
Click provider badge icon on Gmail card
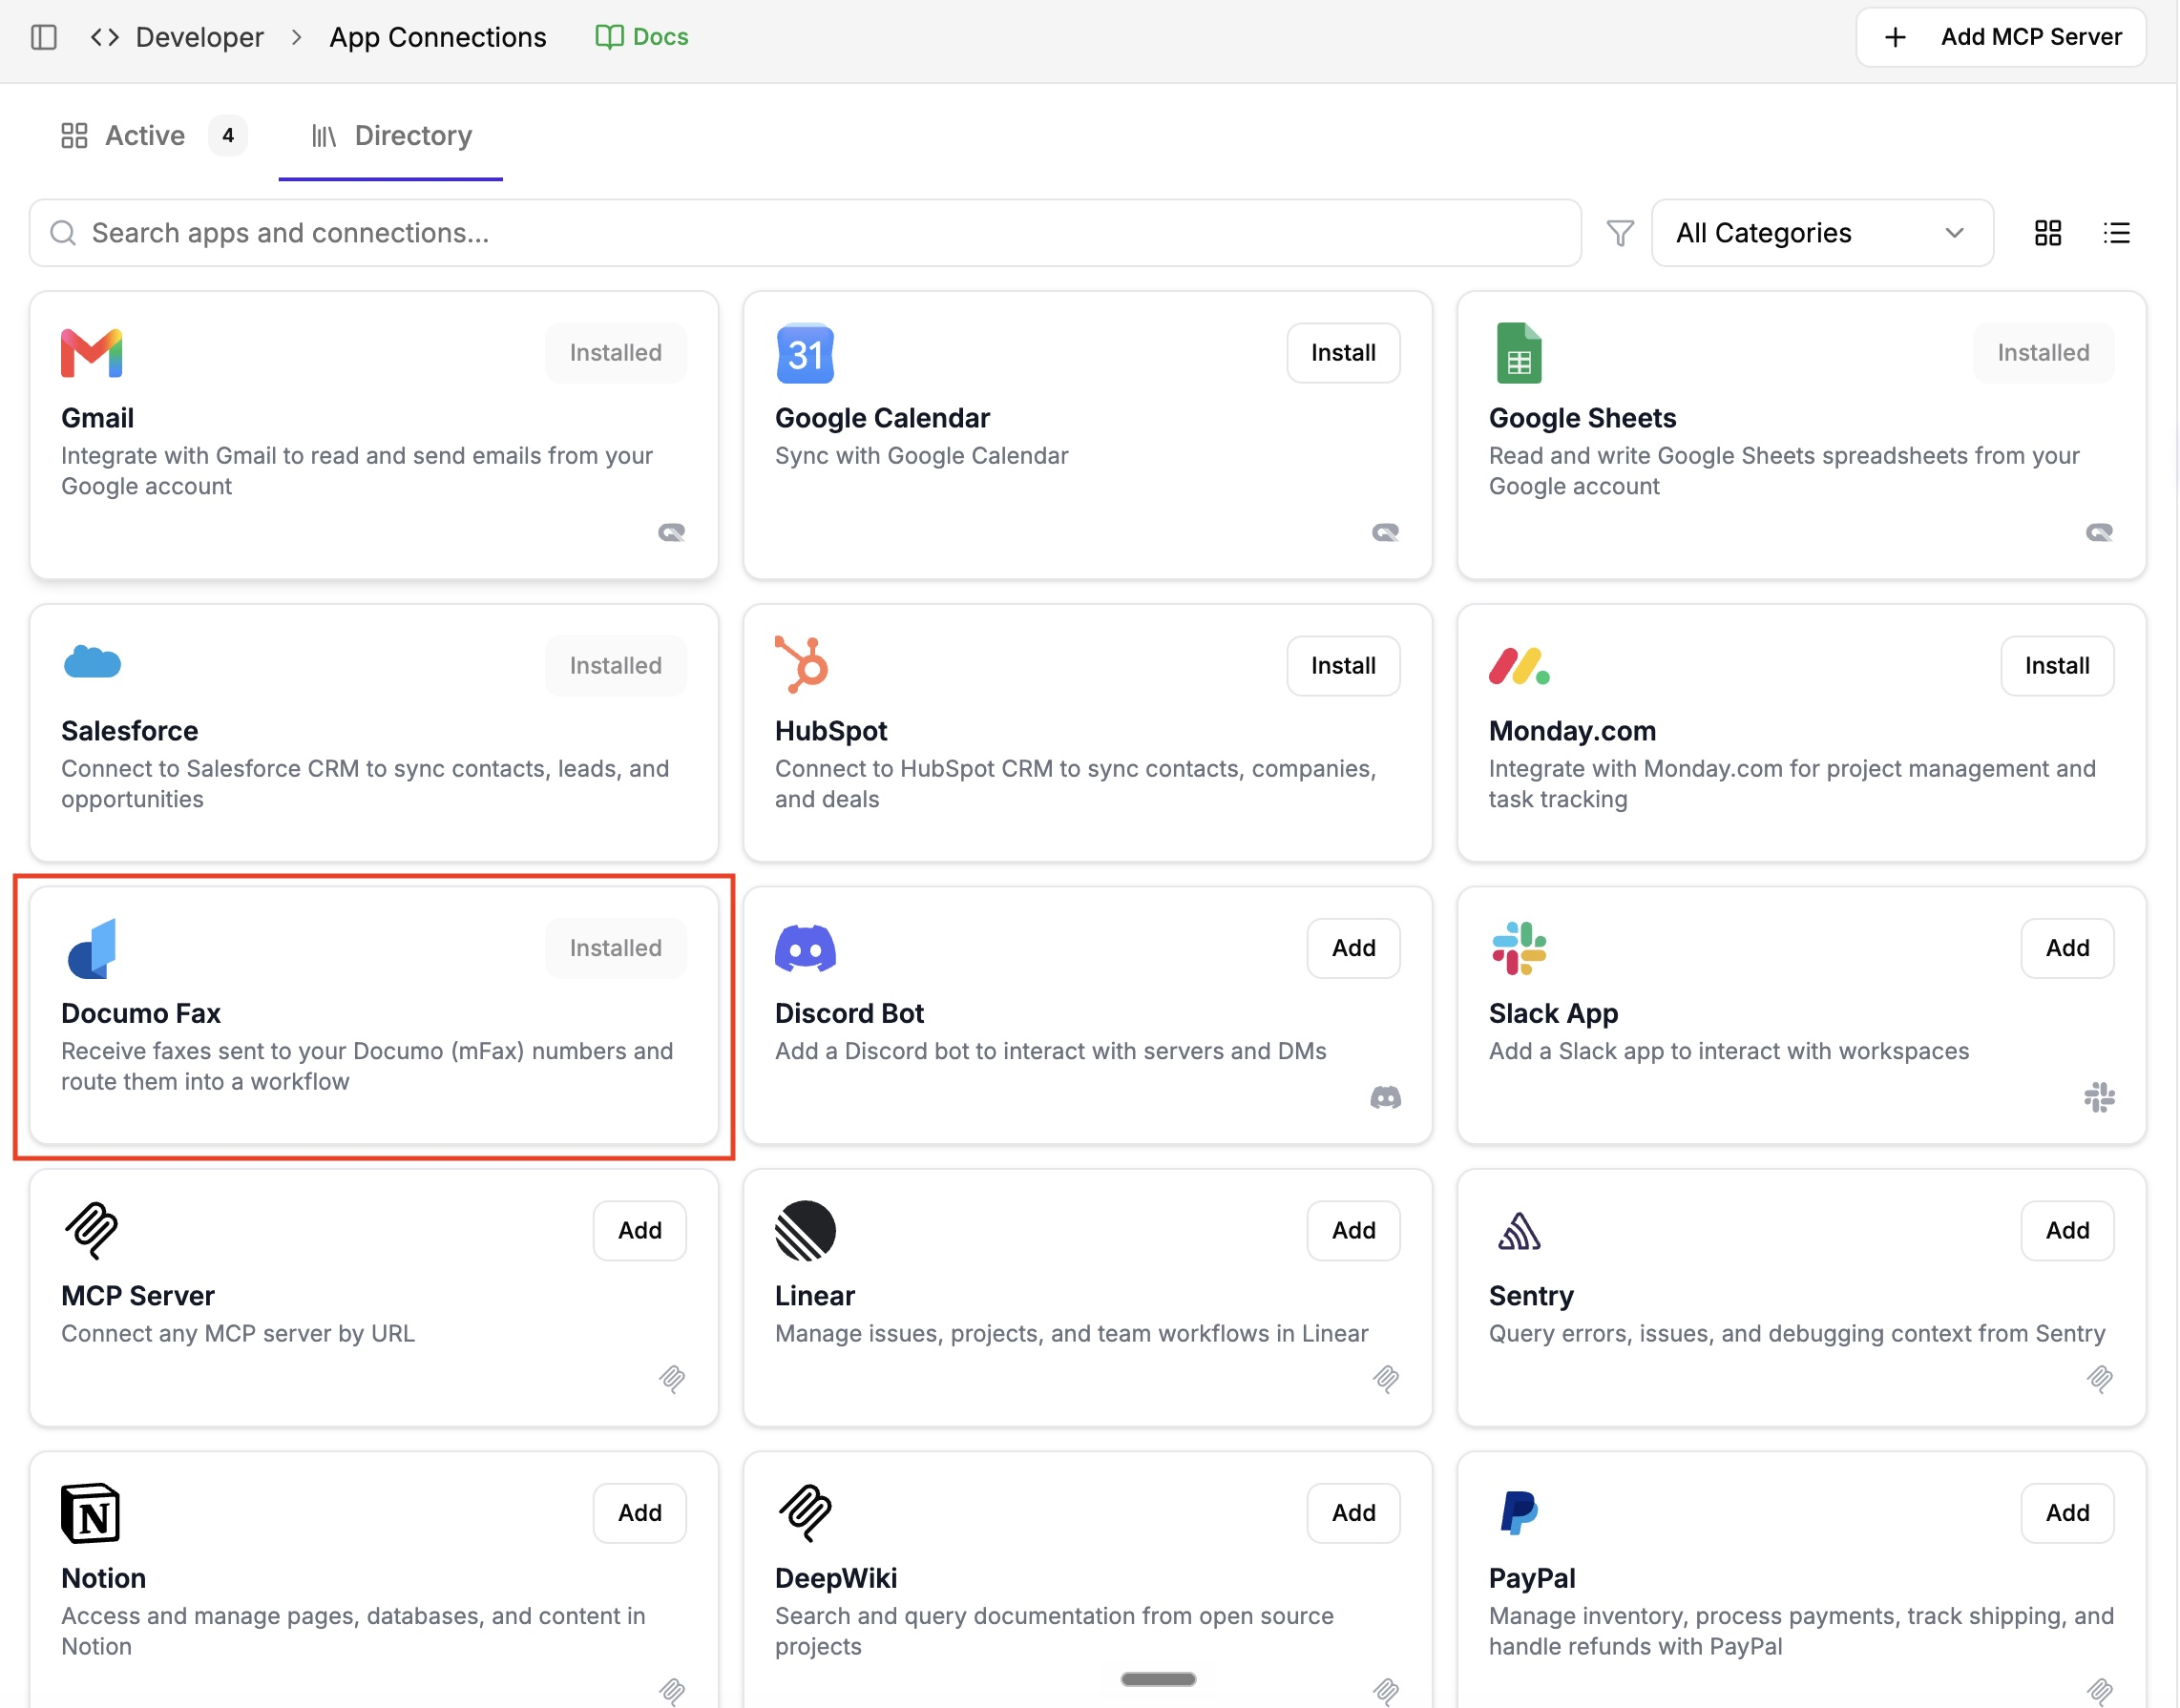click(x=672, y=532)
